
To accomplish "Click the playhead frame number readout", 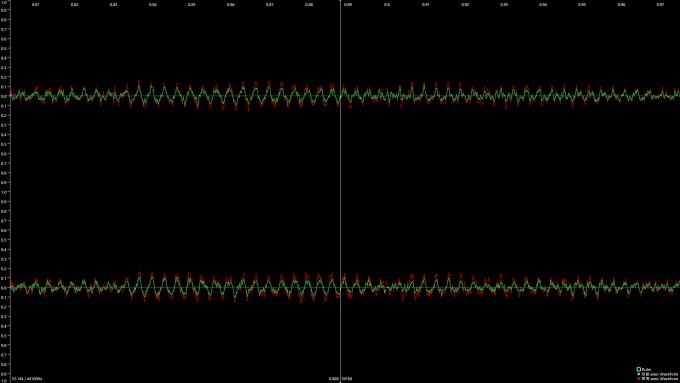I will [347, 379].
